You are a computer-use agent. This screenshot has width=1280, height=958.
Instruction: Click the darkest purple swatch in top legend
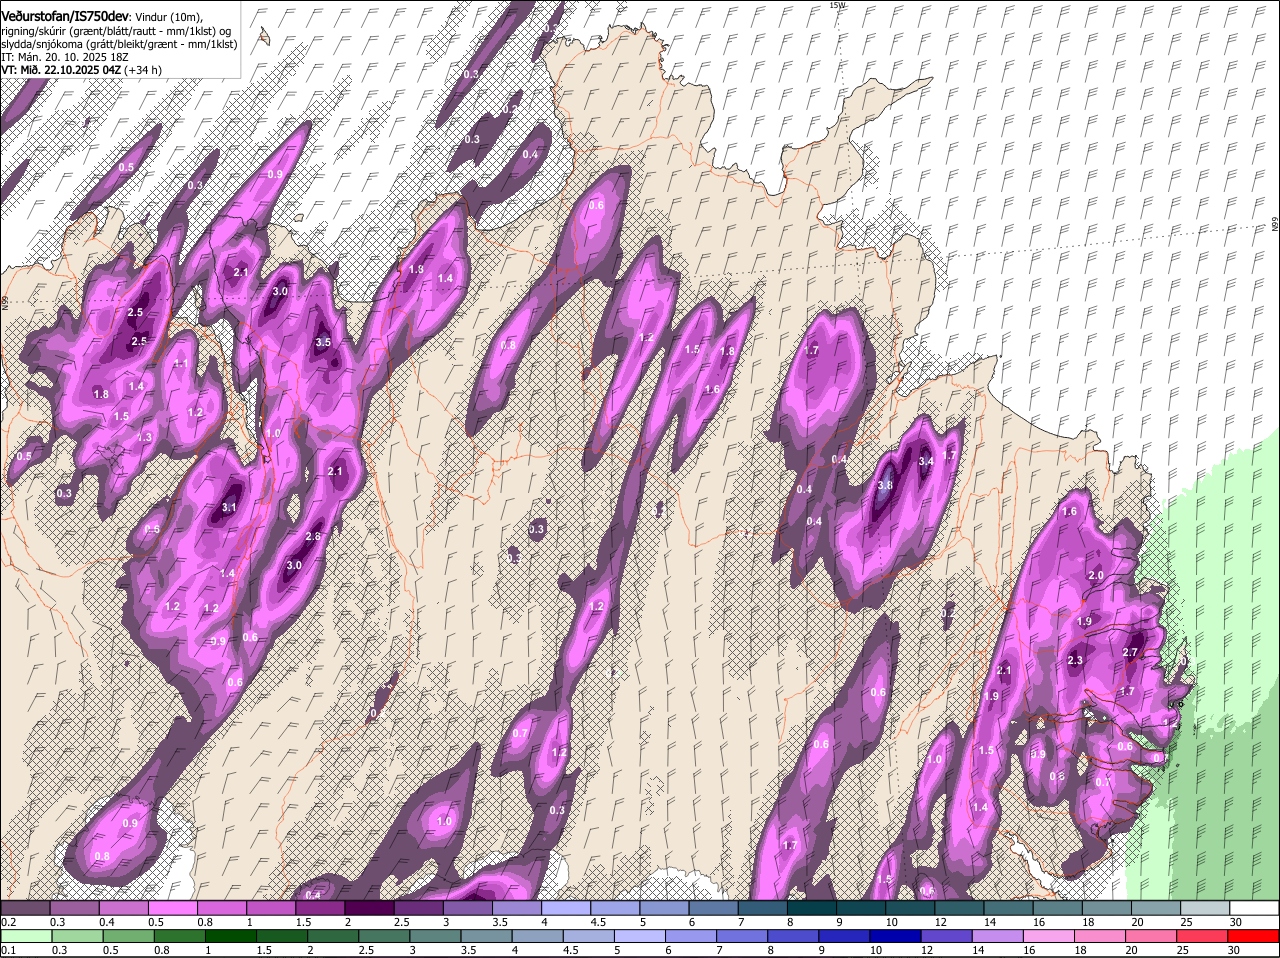369,908
